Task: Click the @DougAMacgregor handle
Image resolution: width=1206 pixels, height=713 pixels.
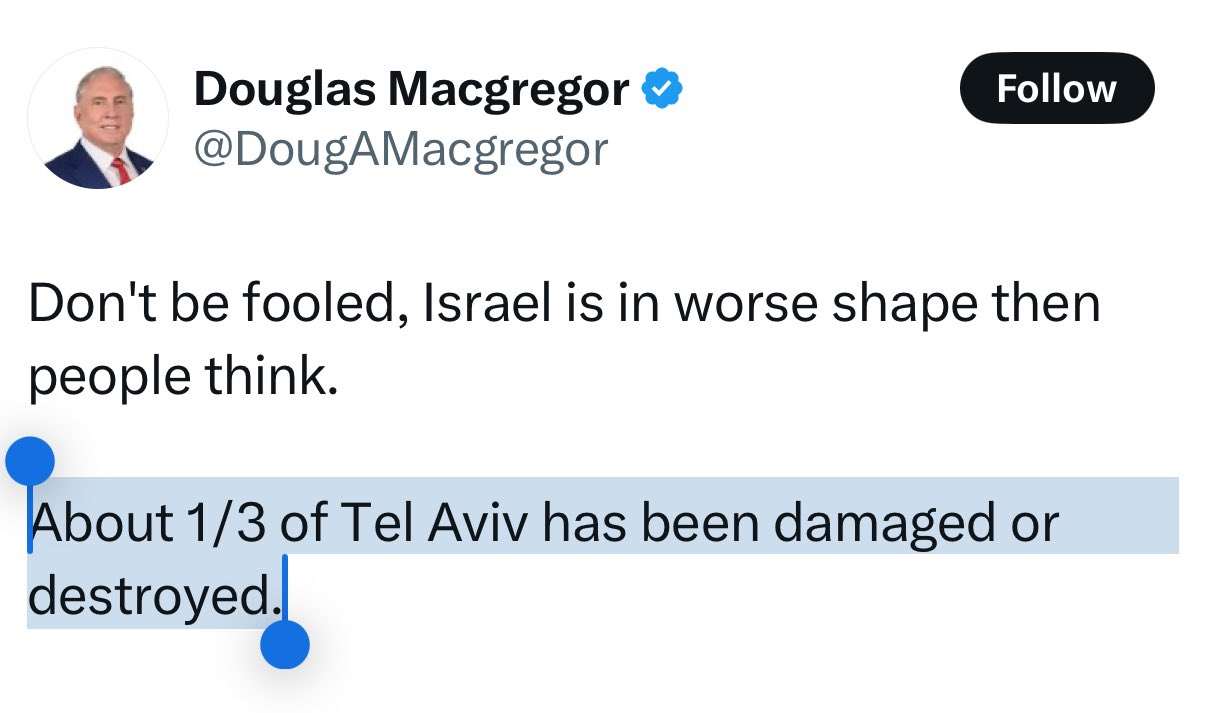Action: coord(400,151)
